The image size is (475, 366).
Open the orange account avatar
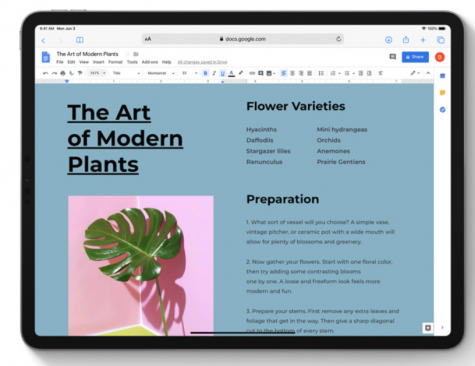tap(440, 57)
